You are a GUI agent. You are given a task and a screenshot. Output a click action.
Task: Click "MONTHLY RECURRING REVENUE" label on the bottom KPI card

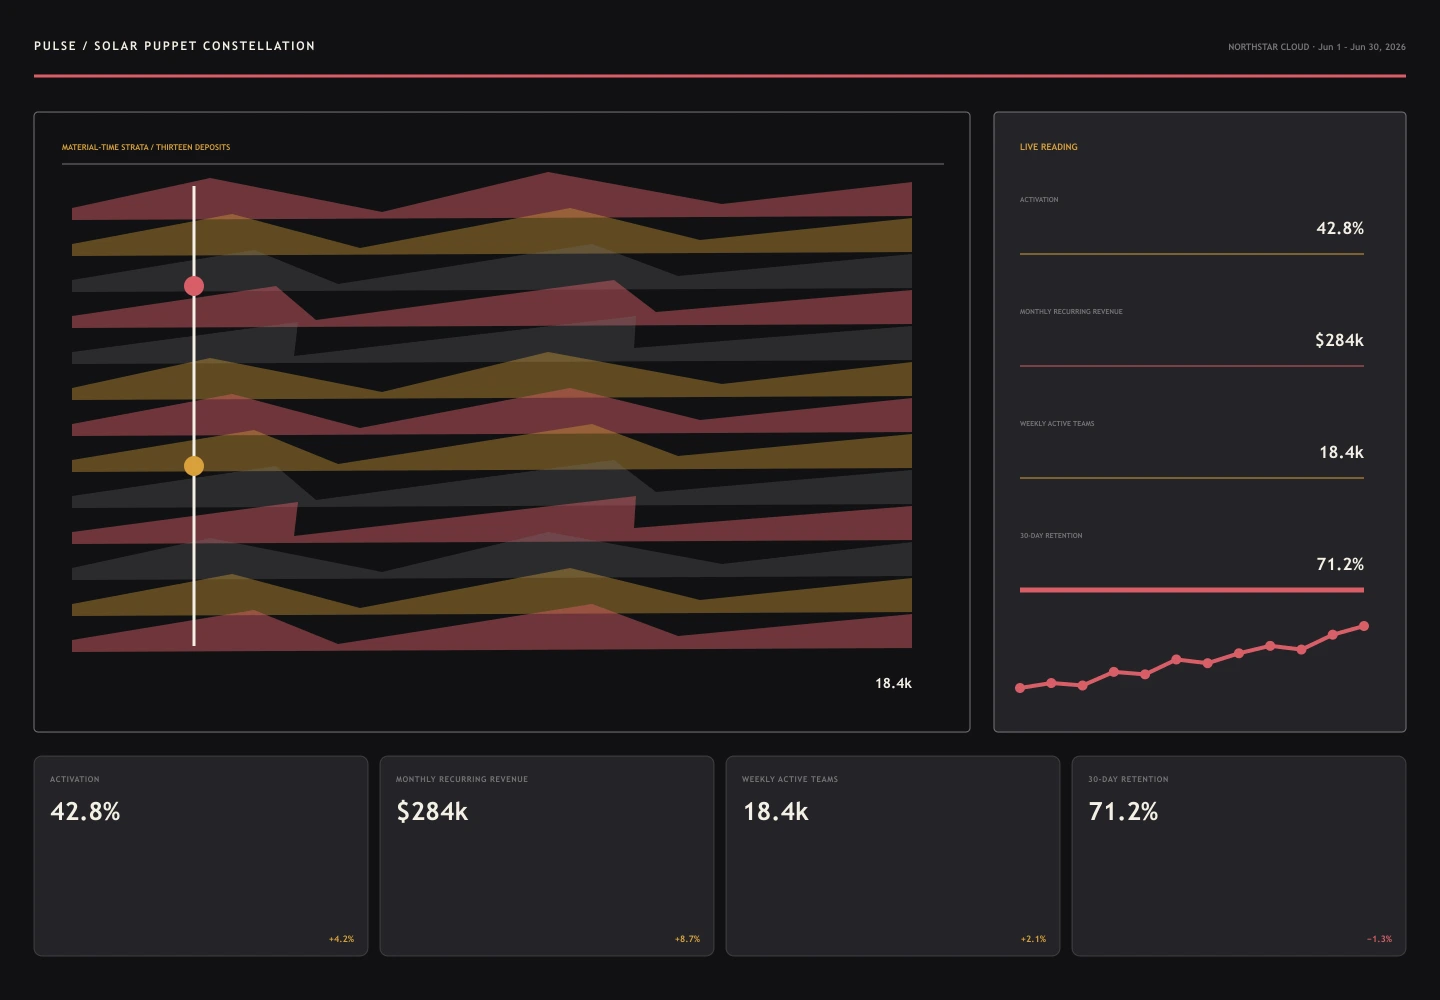[x=462, y=779]
